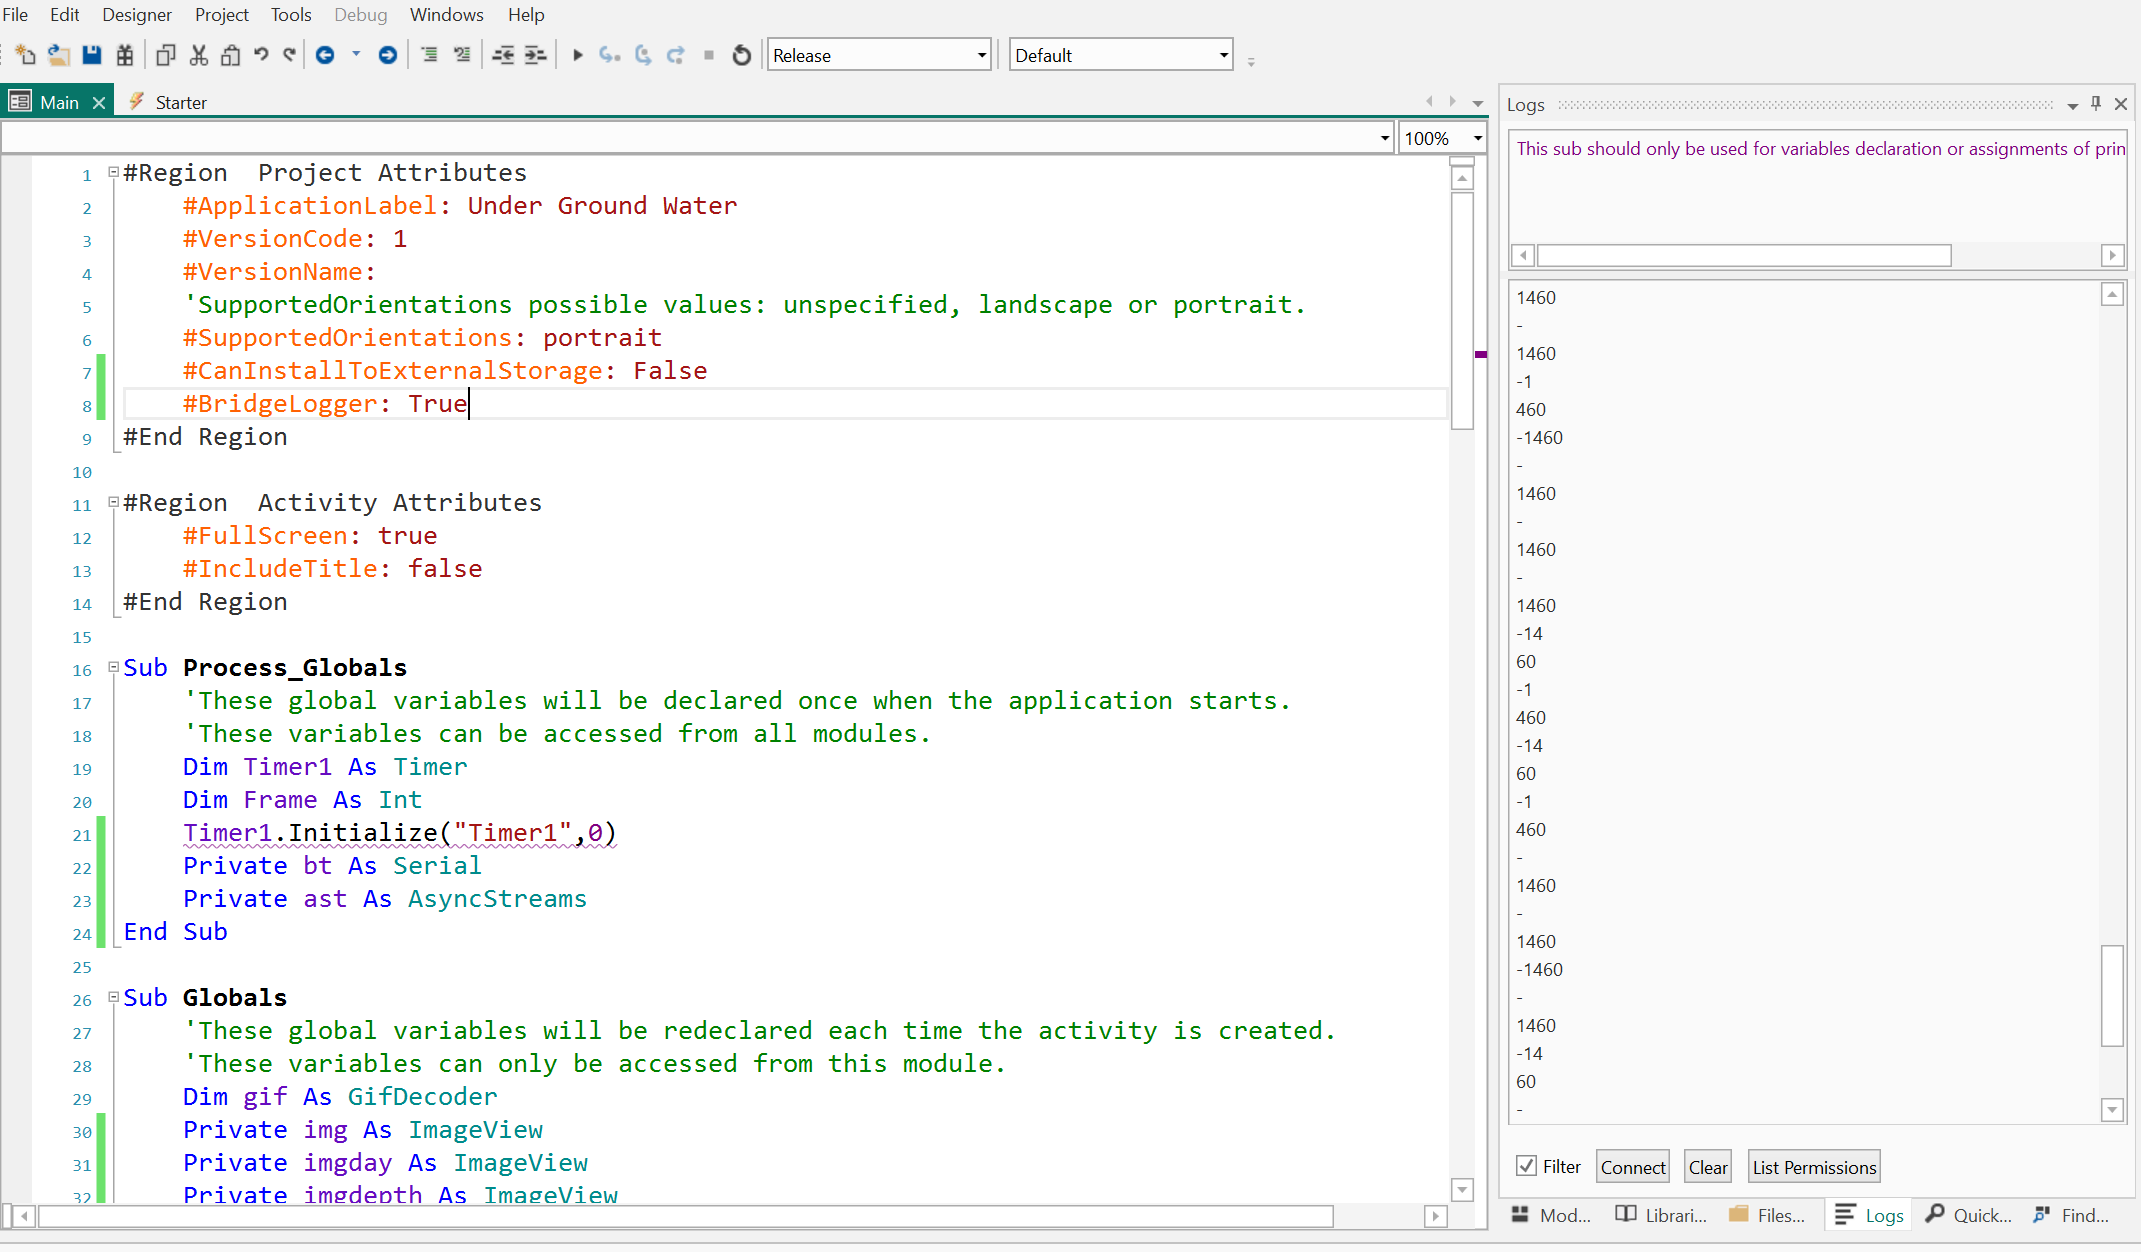Image resolution: width=2141 pixels, height=1252 pixels.
Task: Switch to the Starter tab
Action: (180, 102)
